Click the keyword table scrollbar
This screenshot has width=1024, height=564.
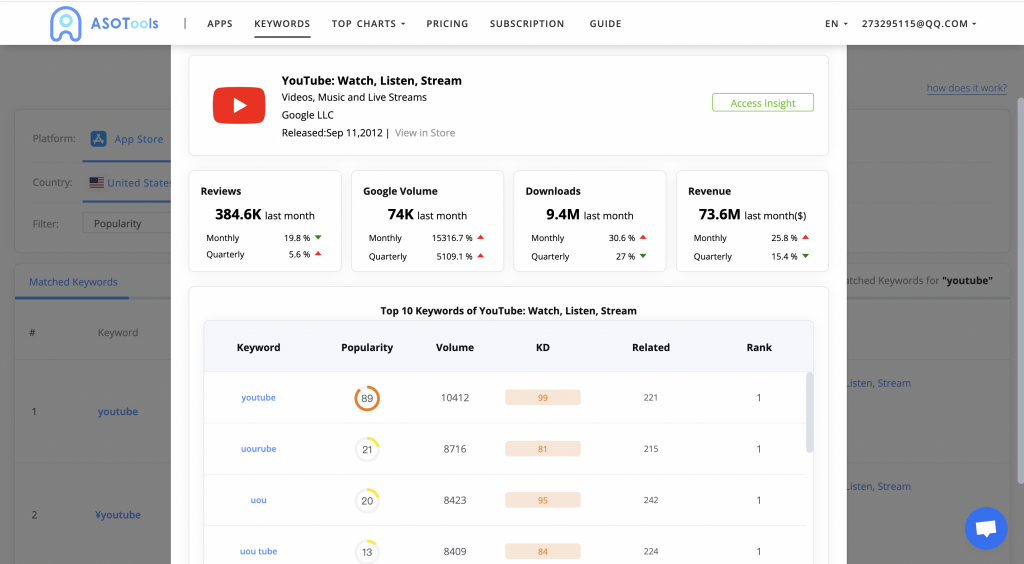tap(810, 413)
